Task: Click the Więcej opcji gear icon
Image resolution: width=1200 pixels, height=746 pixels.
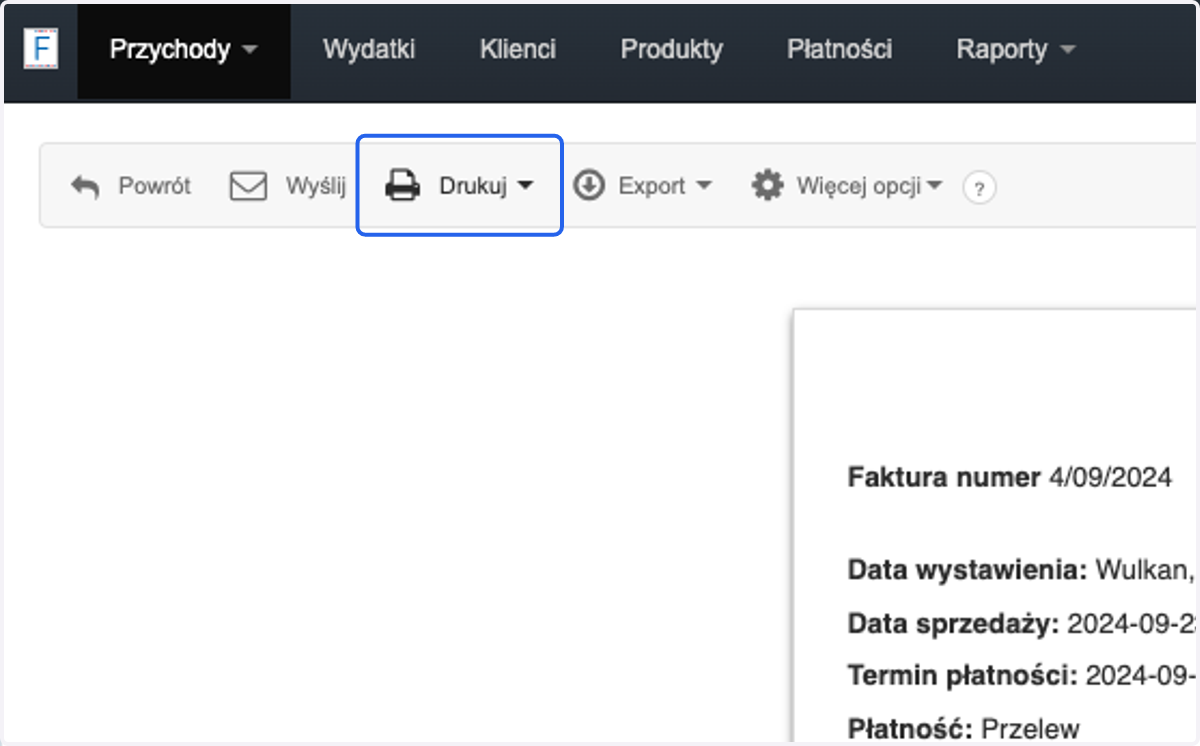Action: (x=768, y=186)
